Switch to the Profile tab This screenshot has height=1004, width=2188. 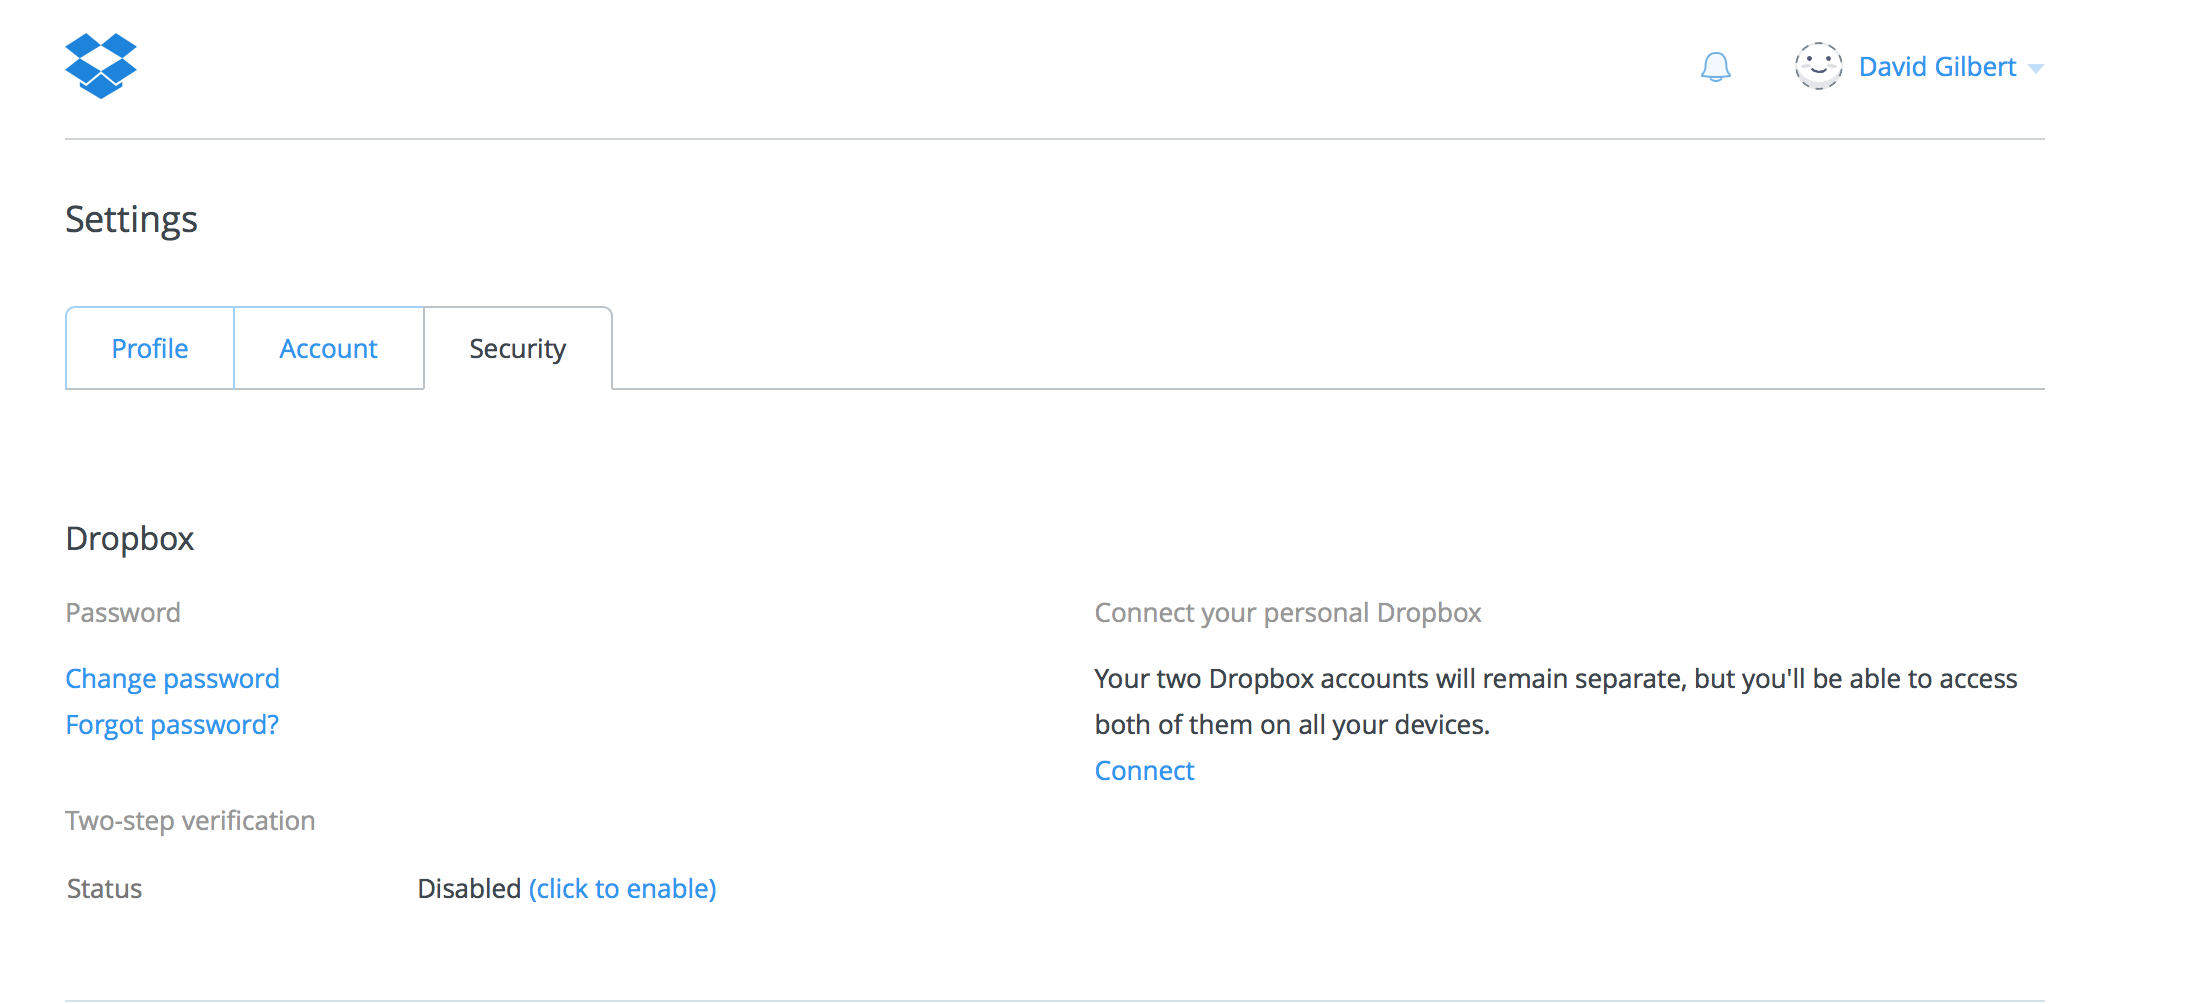(150, 348)
